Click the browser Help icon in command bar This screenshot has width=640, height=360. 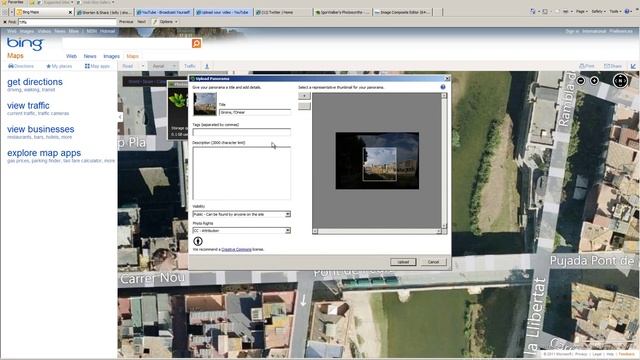(627, 11)
